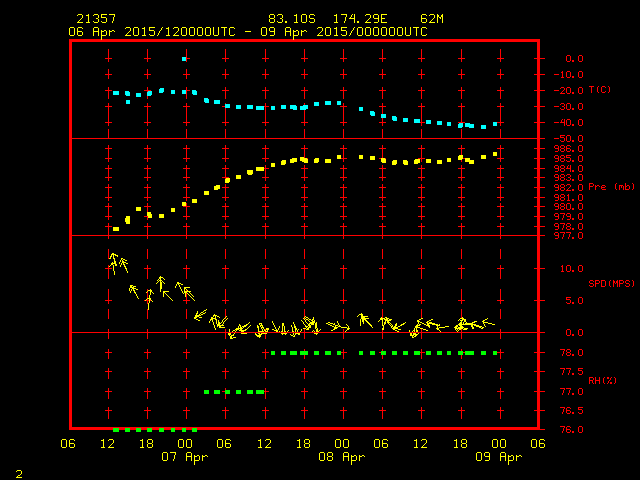Click the elevation label 62M

(432, 19)
